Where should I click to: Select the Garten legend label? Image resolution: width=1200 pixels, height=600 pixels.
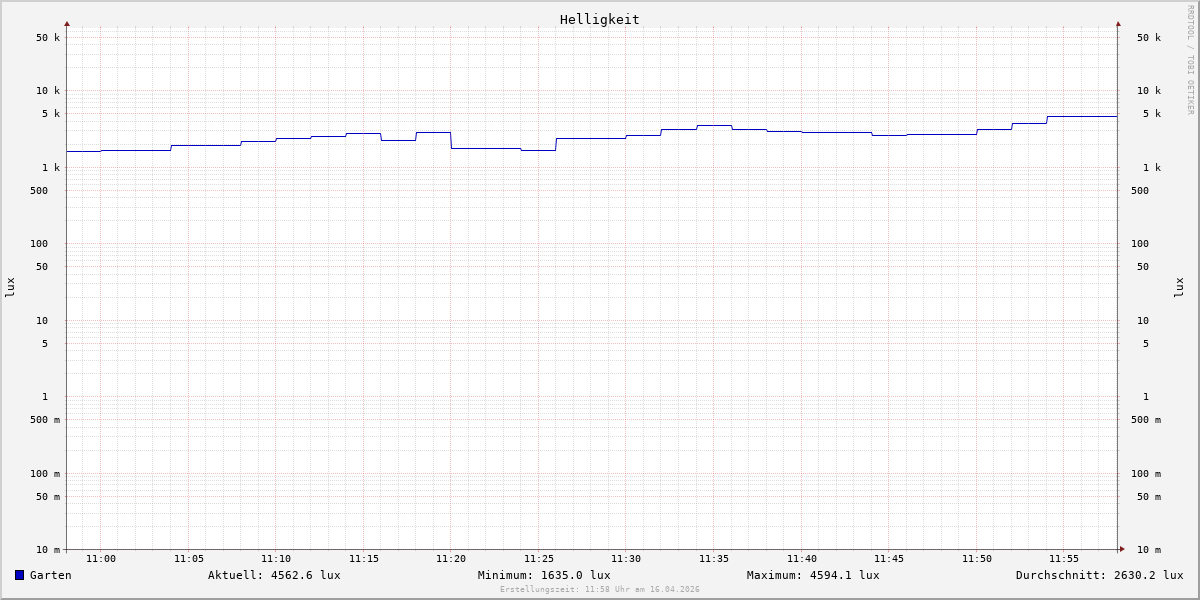point(50,575)
